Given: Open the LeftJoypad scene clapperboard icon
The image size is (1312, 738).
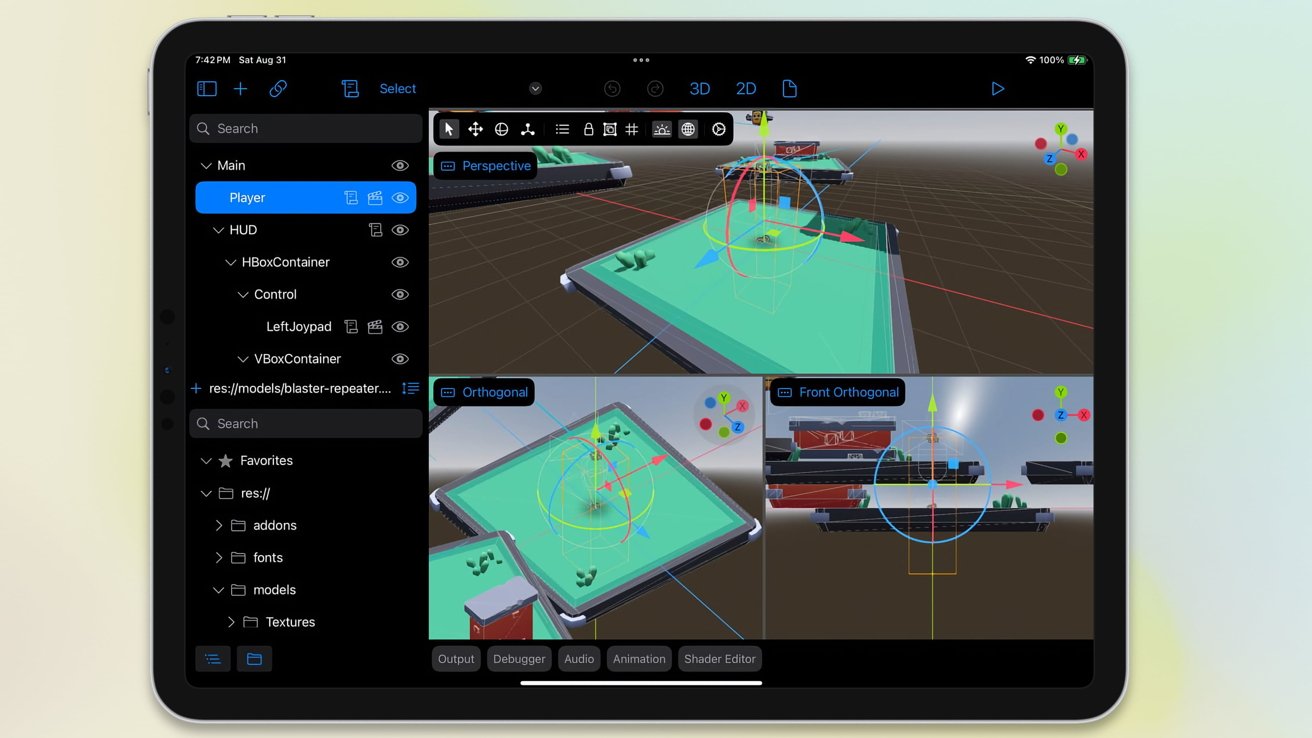Looking at the screenshot, I should (x=375, y=327).
